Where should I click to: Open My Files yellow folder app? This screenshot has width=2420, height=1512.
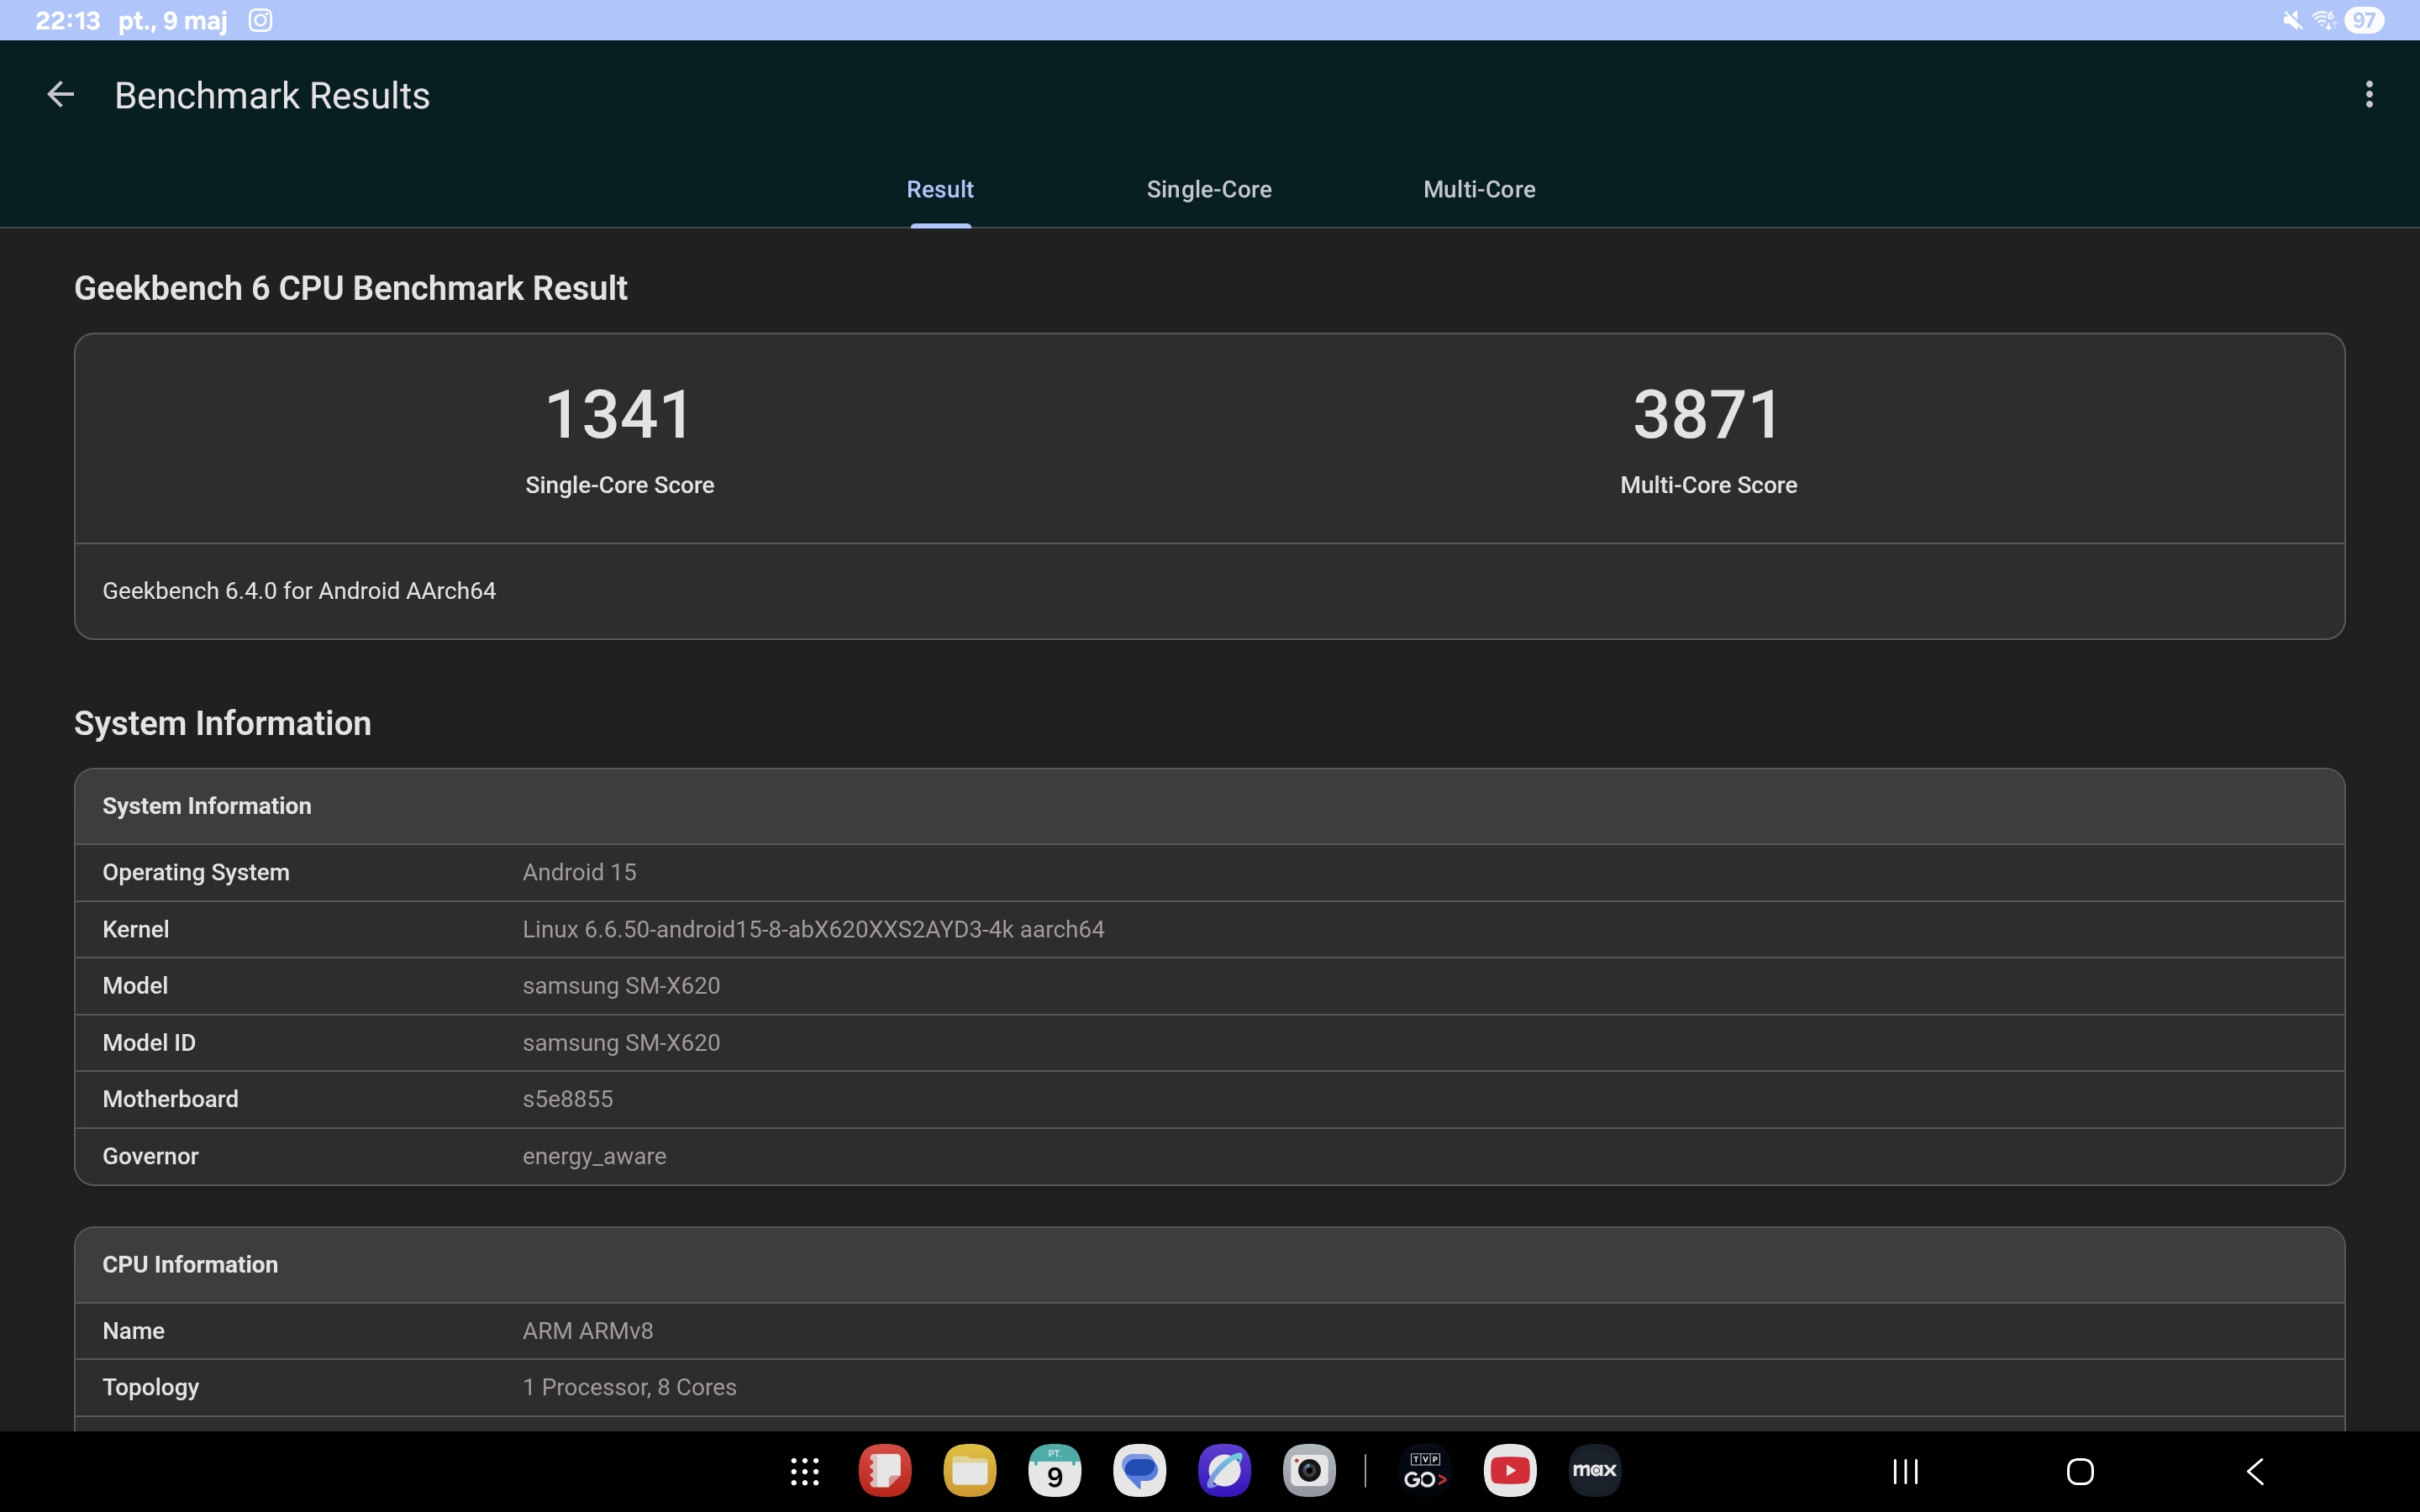click(x=970, y=1471)
